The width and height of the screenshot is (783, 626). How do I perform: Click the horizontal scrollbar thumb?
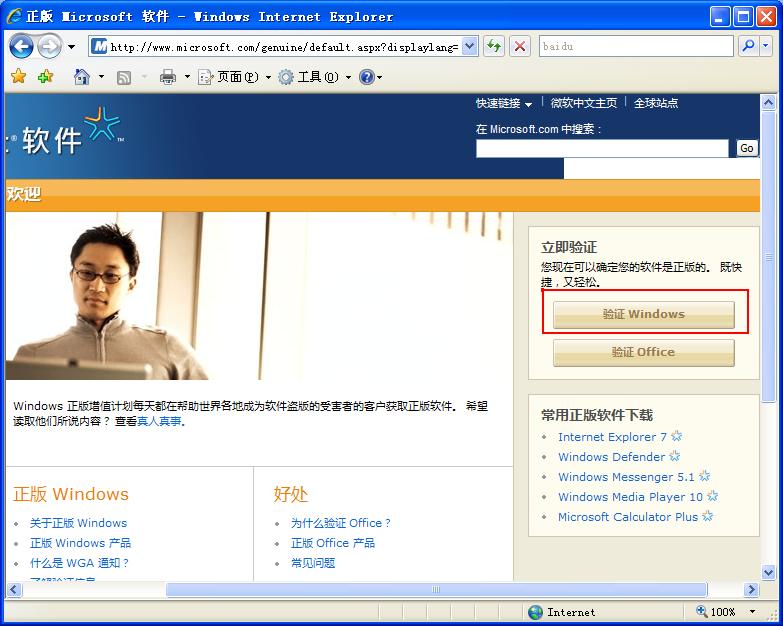436,590
